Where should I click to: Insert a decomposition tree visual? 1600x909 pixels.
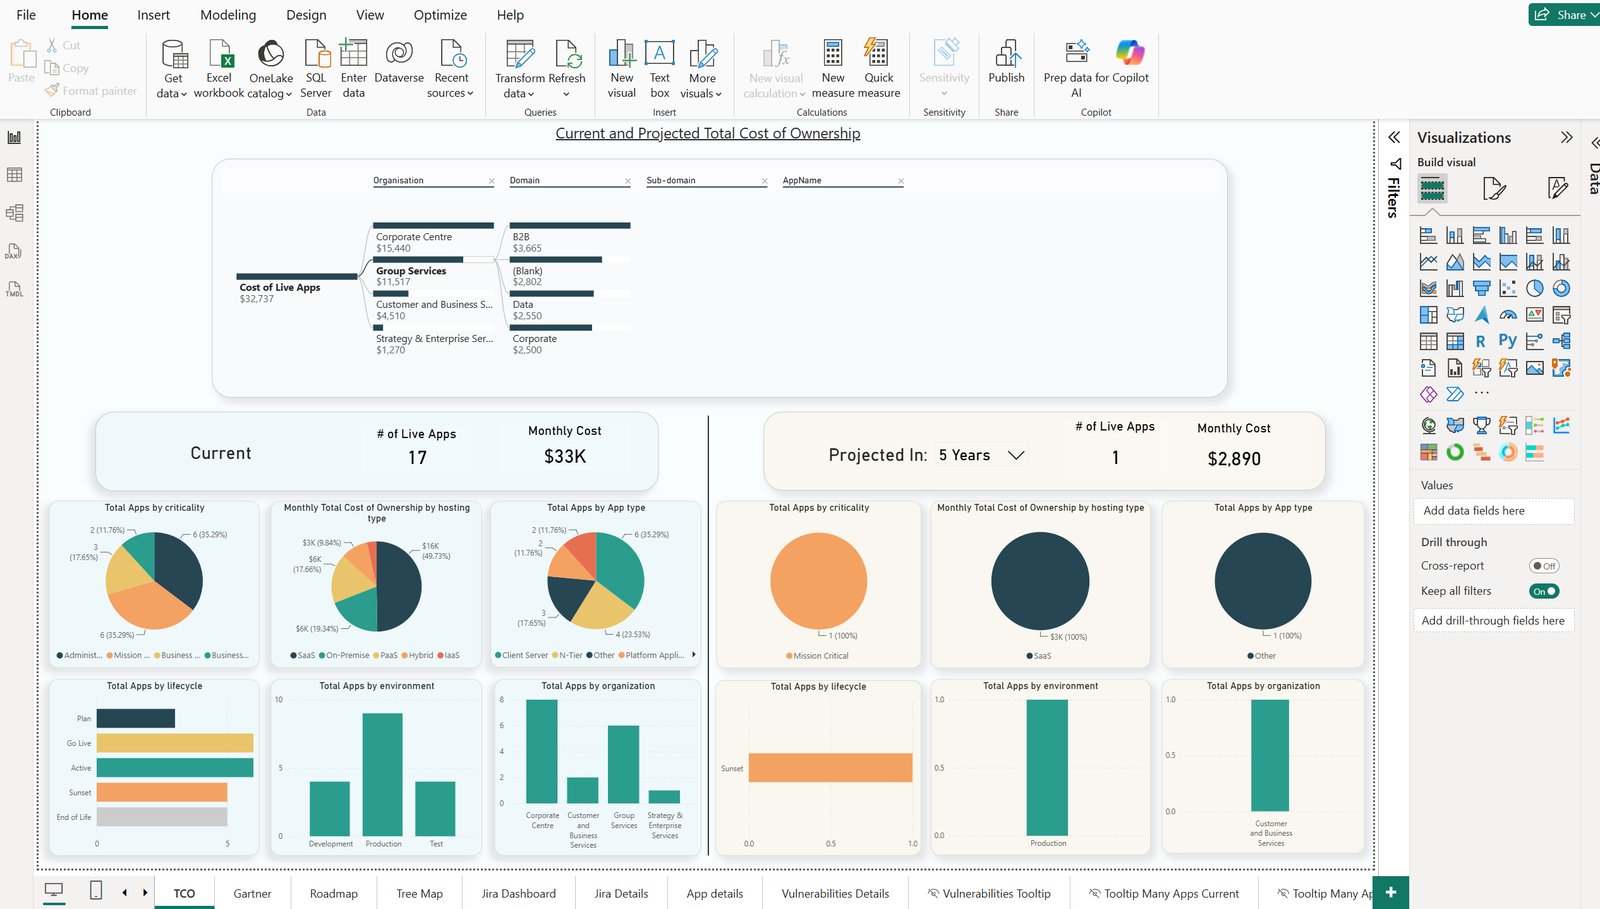(x=1561, y=341)
